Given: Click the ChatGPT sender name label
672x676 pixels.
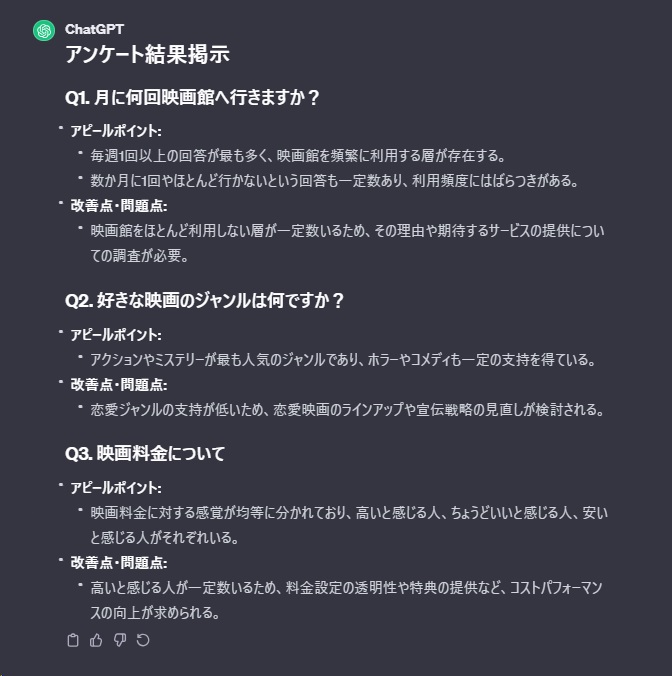Looking at the screenshot, I should (x=94, y=30).
